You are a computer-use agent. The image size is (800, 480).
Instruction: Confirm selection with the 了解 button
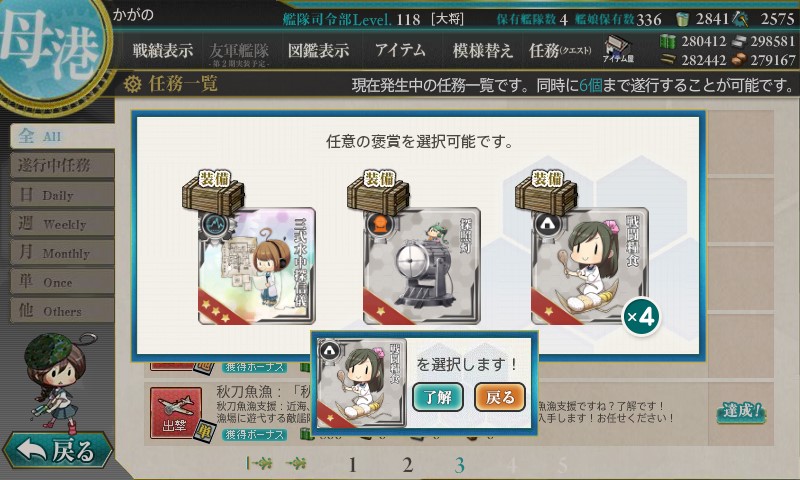(438, 397)
